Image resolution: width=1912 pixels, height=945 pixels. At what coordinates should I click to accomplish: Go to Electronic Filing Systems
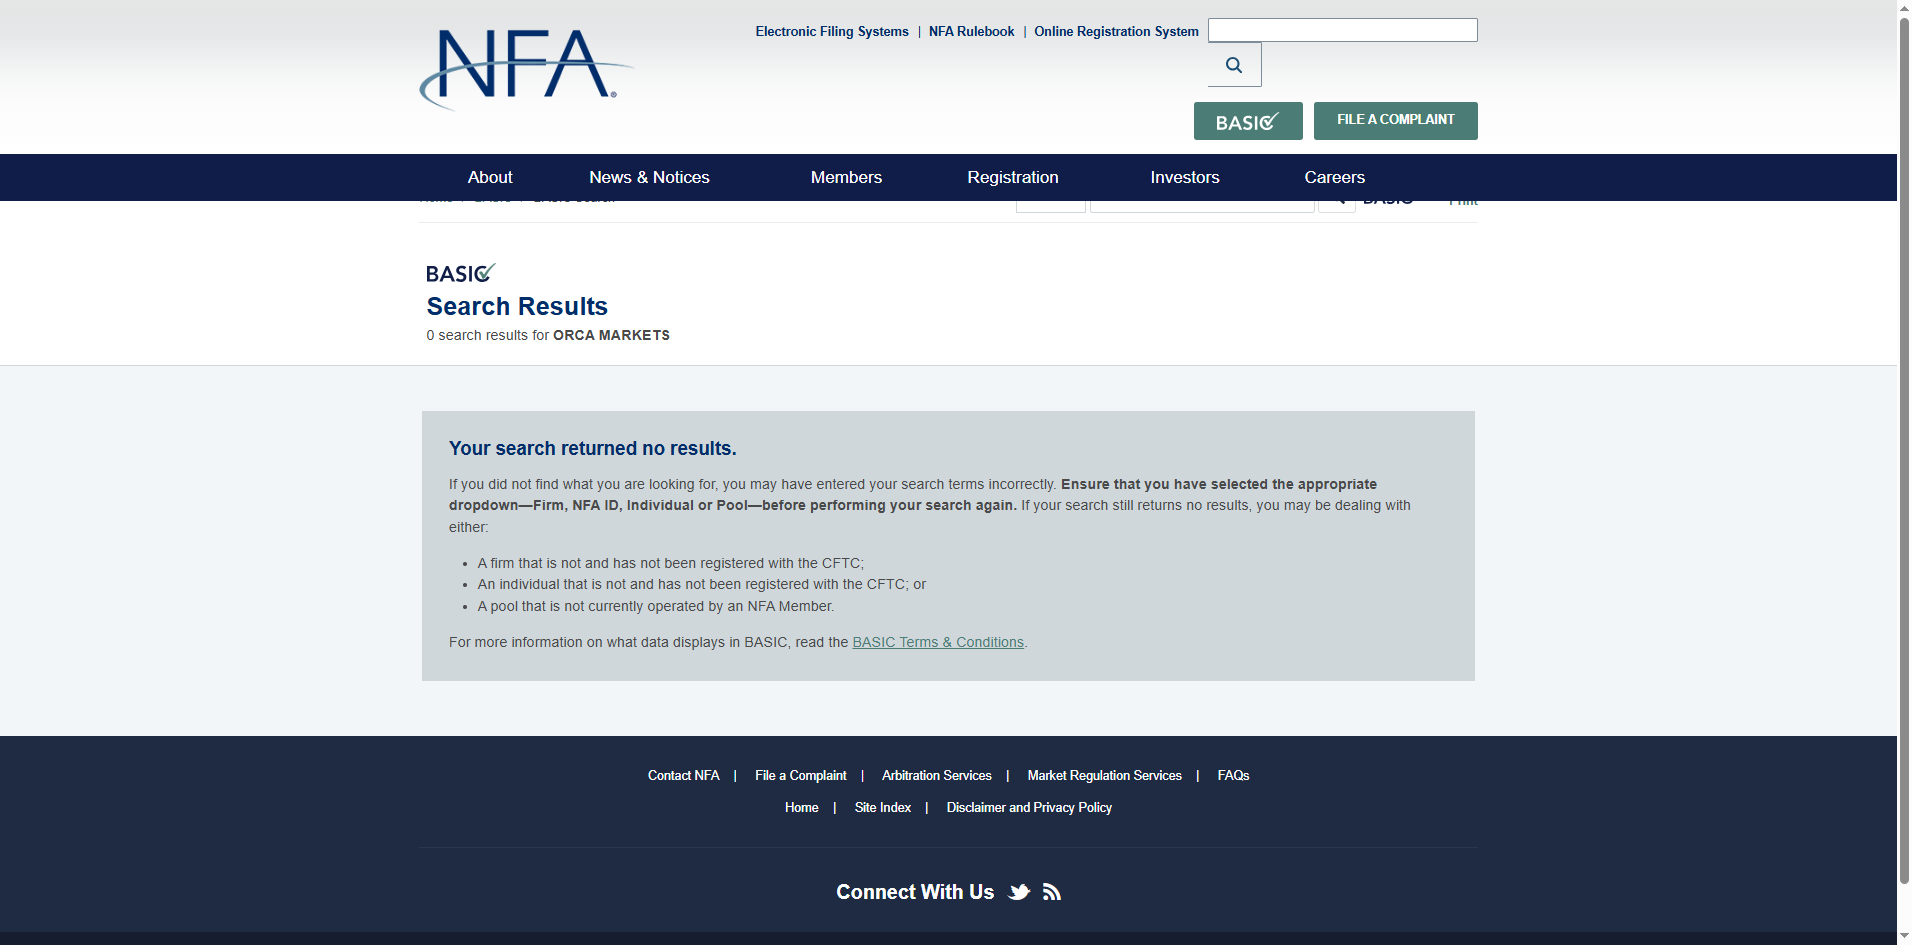pyautogui.click(x=832, y=32)
